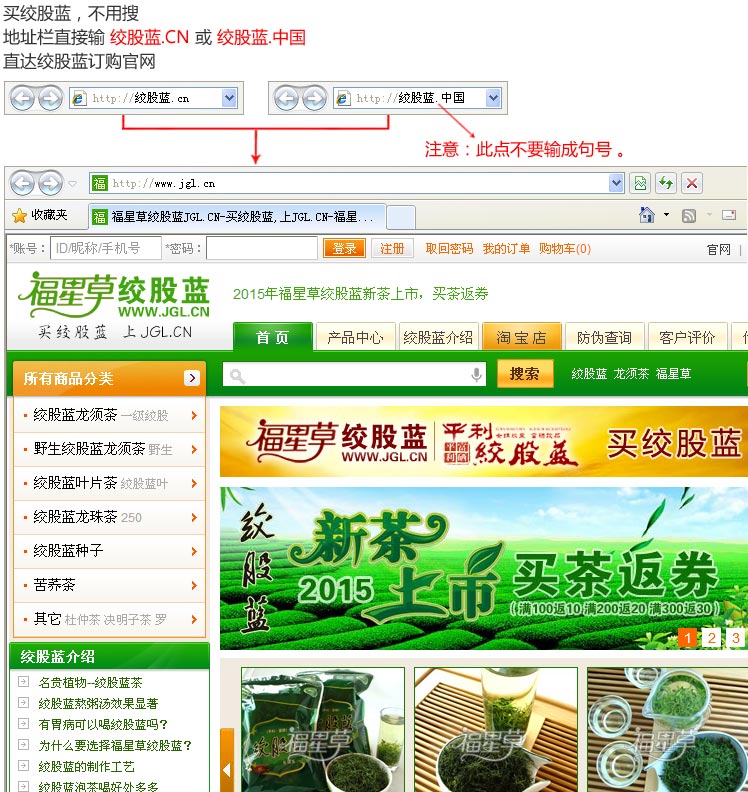Click the 龙须茶 hot keyword beside search
This screenshot has width=748, height=792.
pyautogui.click(x=631, y=374)
